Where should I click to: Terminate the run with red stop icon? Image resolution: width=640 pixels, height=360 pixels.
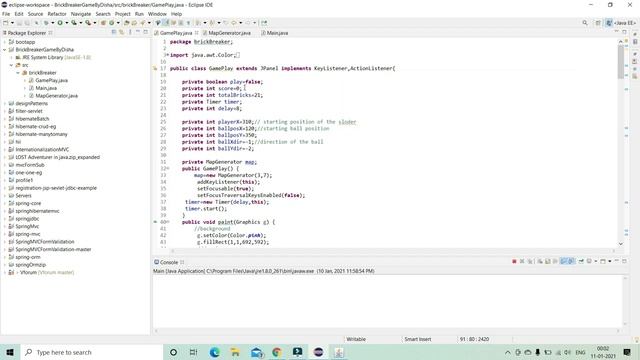[514, 261]
